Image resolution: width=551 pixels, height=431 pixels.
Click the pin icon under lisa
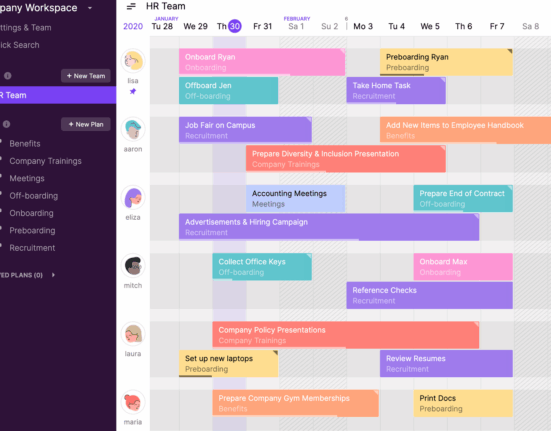133,91
